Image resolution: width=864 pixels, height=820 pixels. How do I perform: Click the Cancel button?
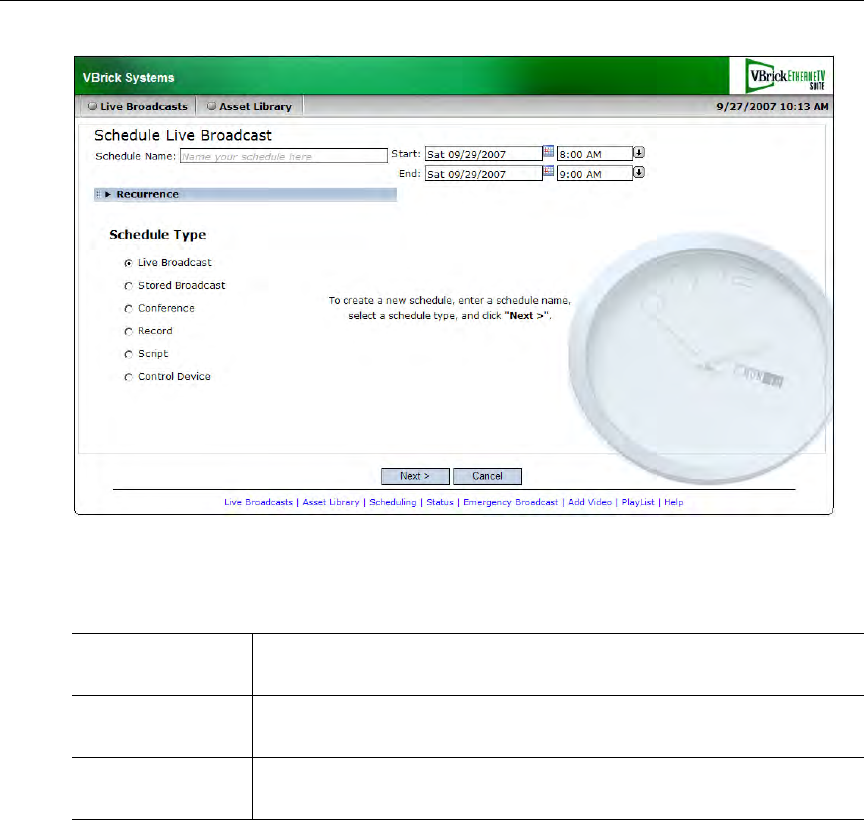pyautogui.click(x=487, y=476)
